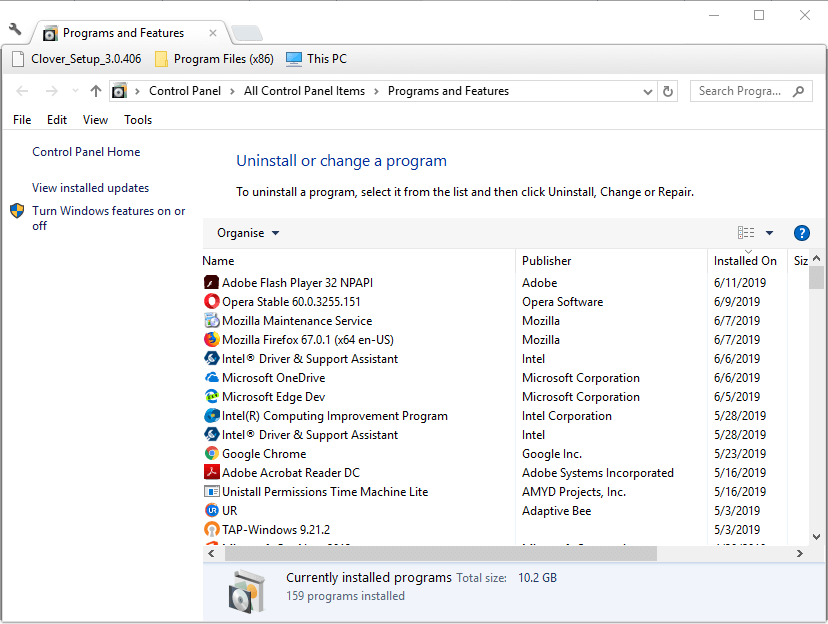The height and width of the screenshot is (624, 828).
Task: Click the horizontal scrollbar right arrow
Action: 799,553
